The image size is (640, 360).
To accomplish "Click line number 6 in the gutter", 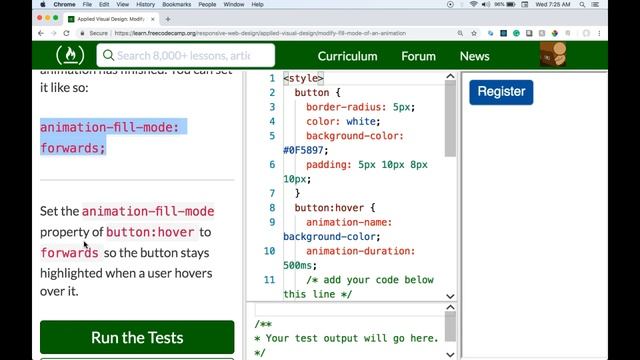I will click(x=272, y=164).
